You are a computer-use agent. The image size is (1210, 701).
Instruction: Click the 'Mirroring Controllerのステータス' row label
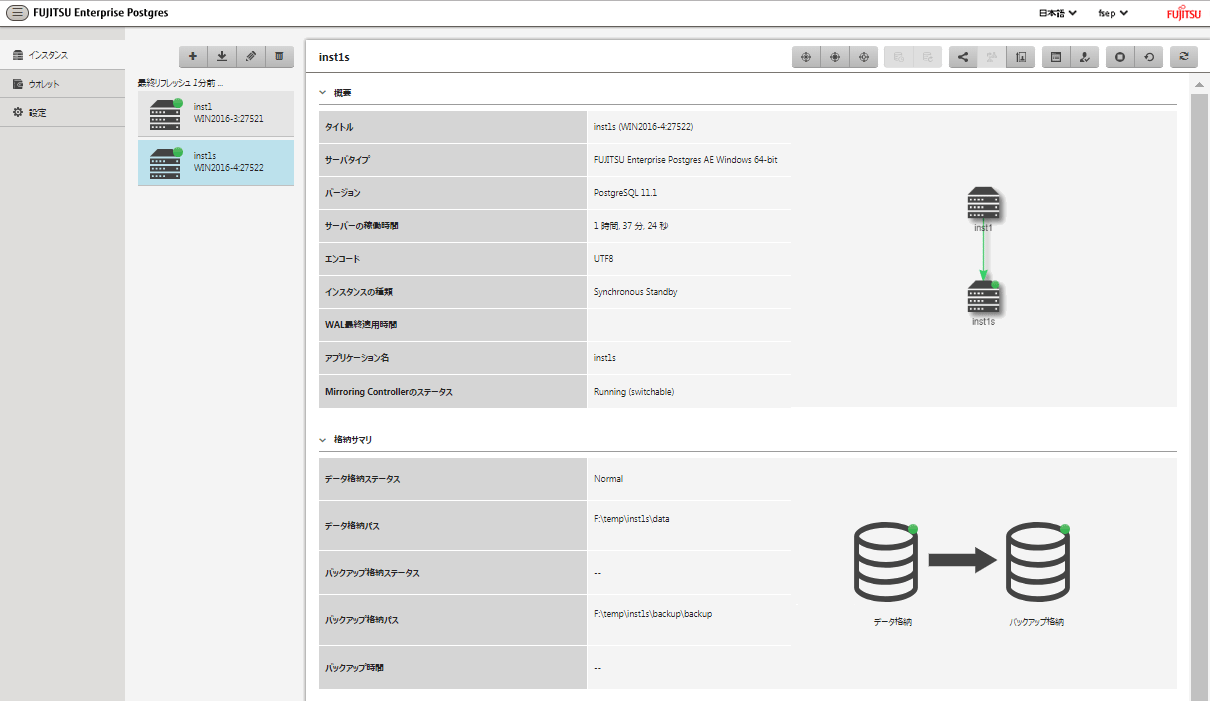389,392
